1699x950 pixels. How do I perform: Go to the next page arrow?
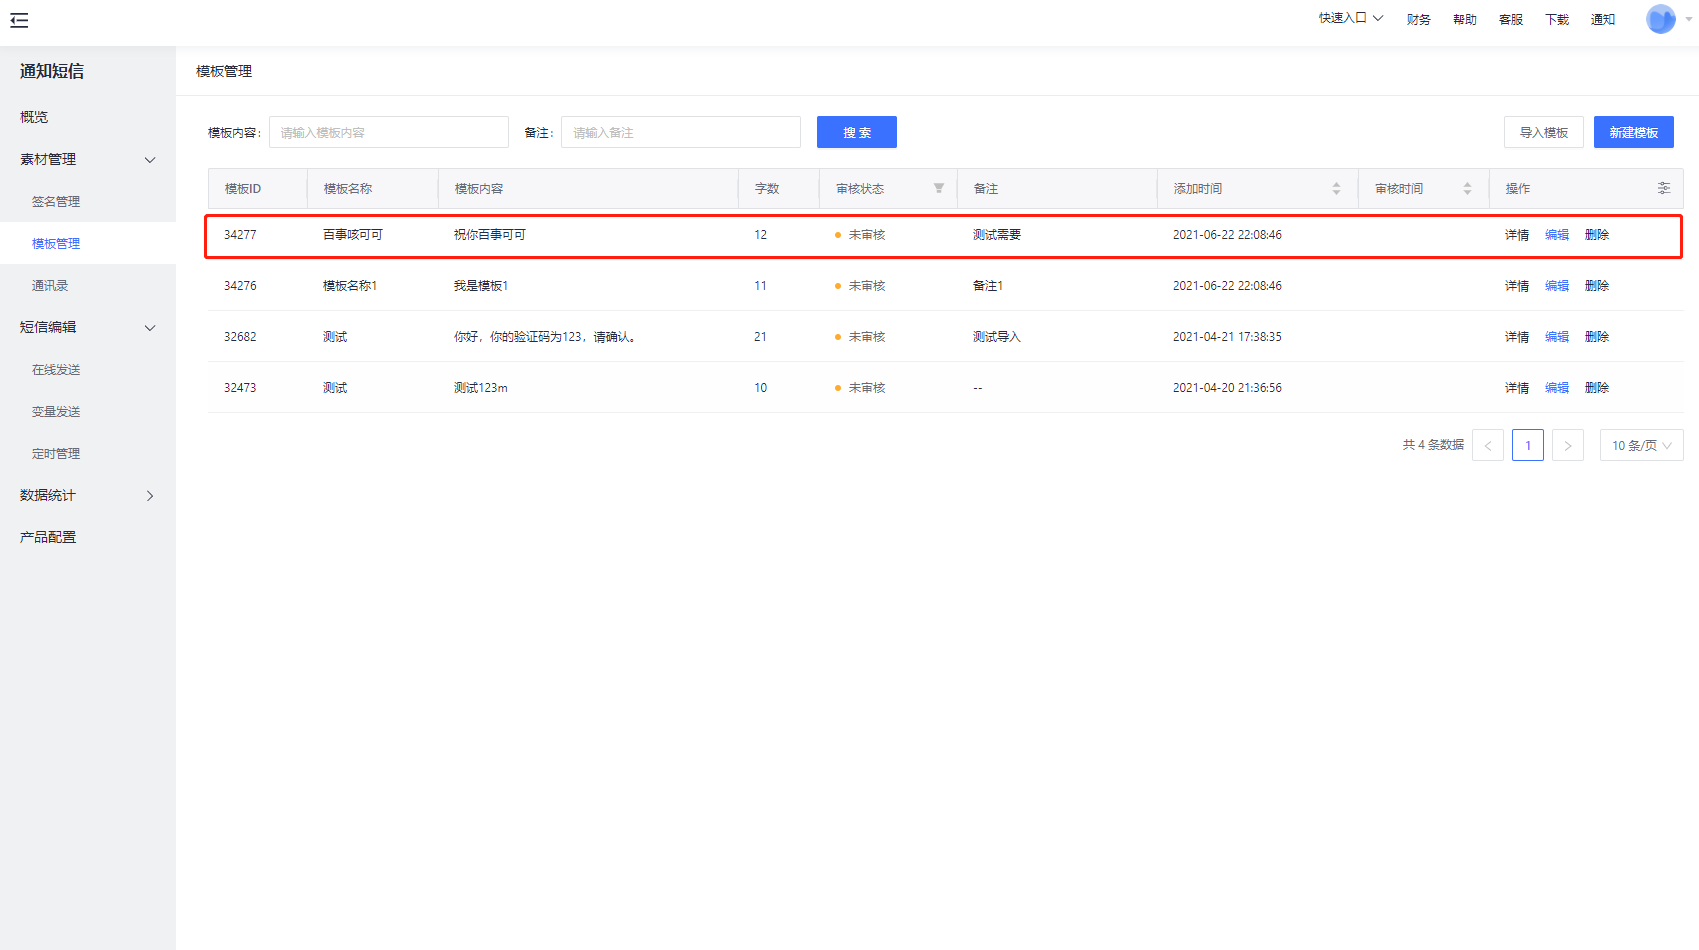tap(1568, 445)
